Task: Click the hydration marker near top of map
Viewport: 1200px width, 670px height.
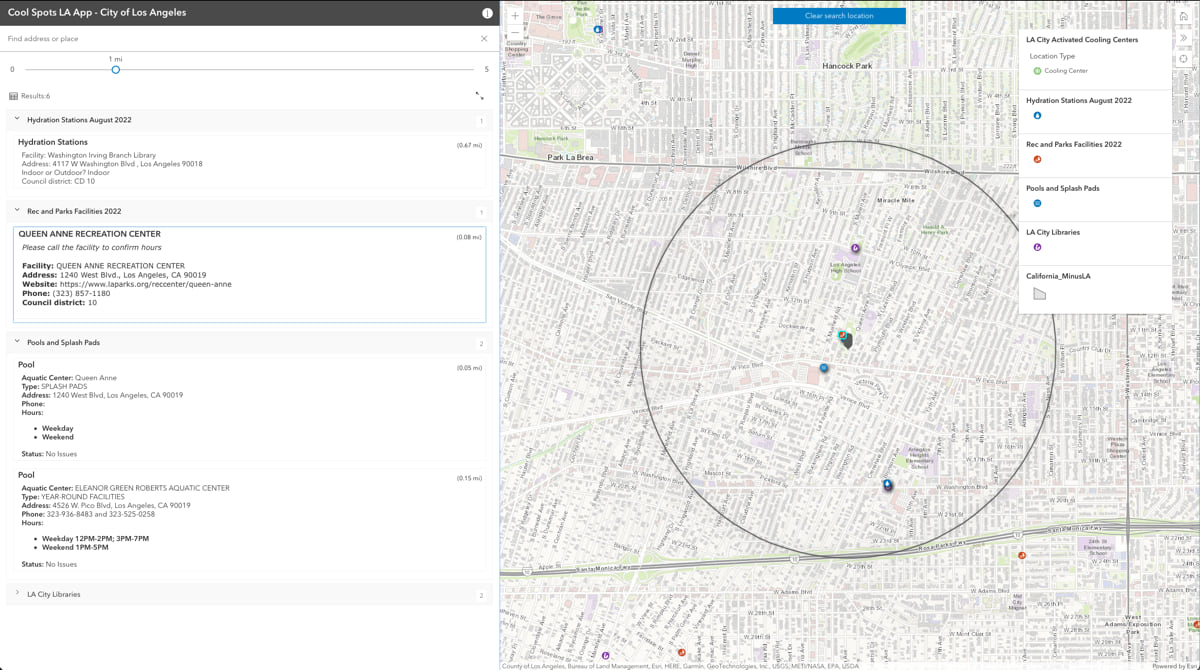Action: coord(598,30)
